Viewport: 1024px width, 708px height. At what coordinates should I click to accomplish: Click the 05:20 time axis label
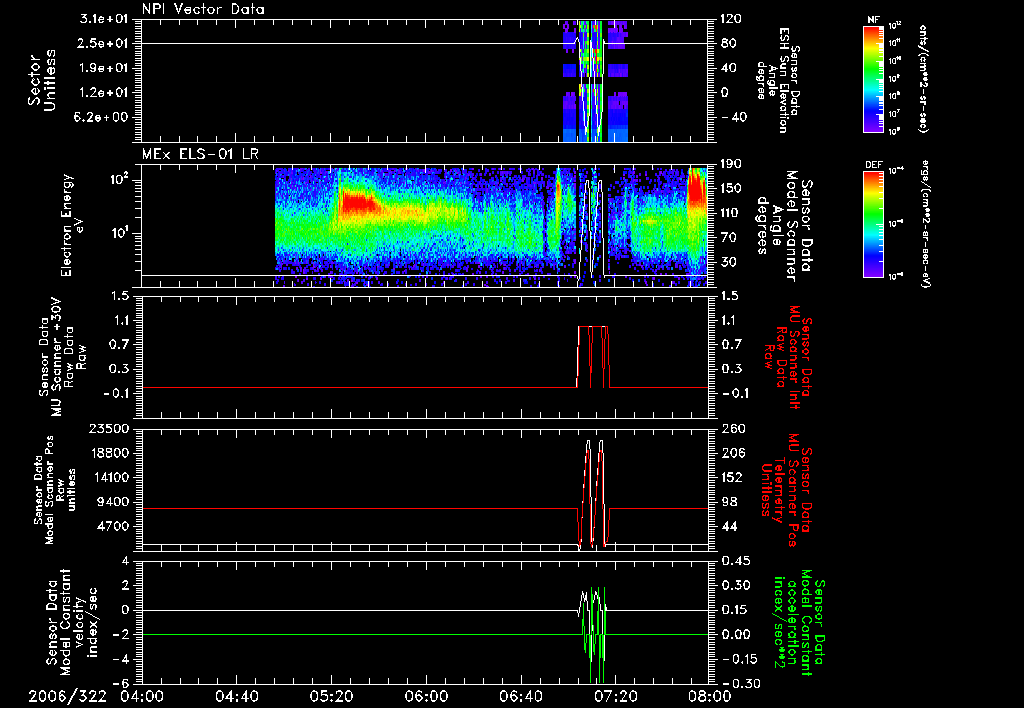coord(332,696)
